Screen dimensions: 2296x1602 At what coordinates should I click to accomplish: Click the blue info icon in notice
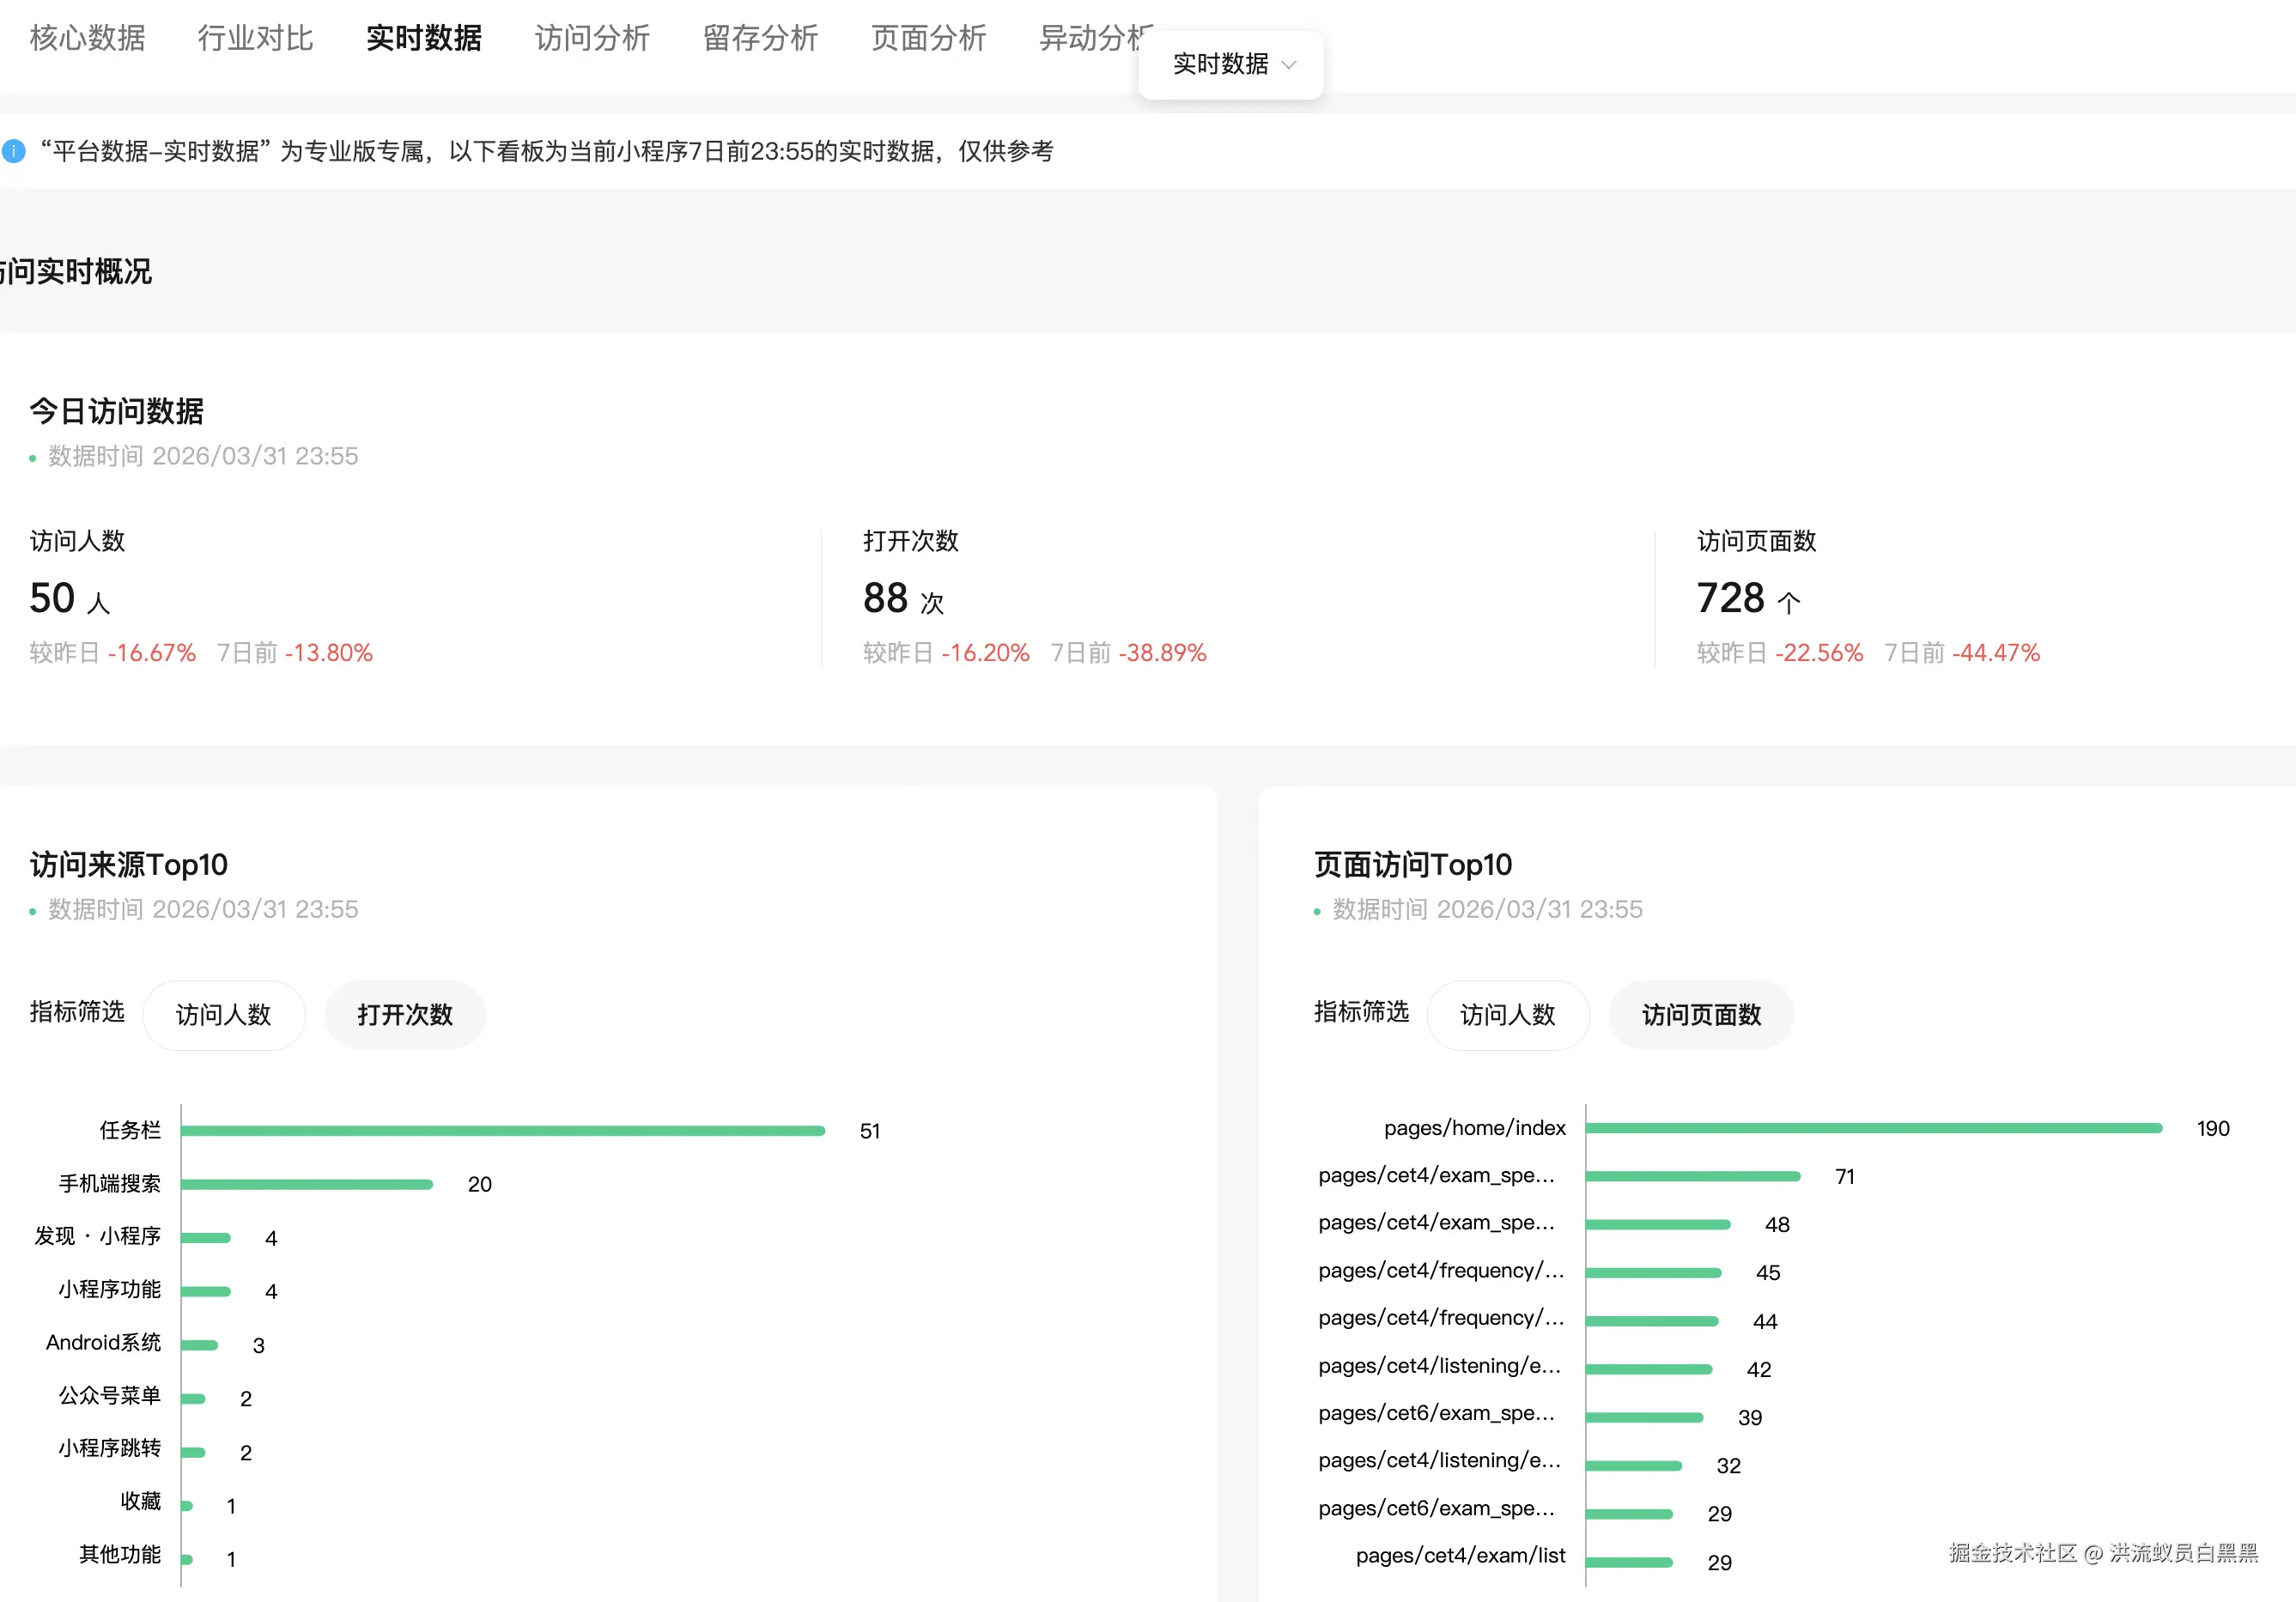pyautogui.click(x=14, y=151)
